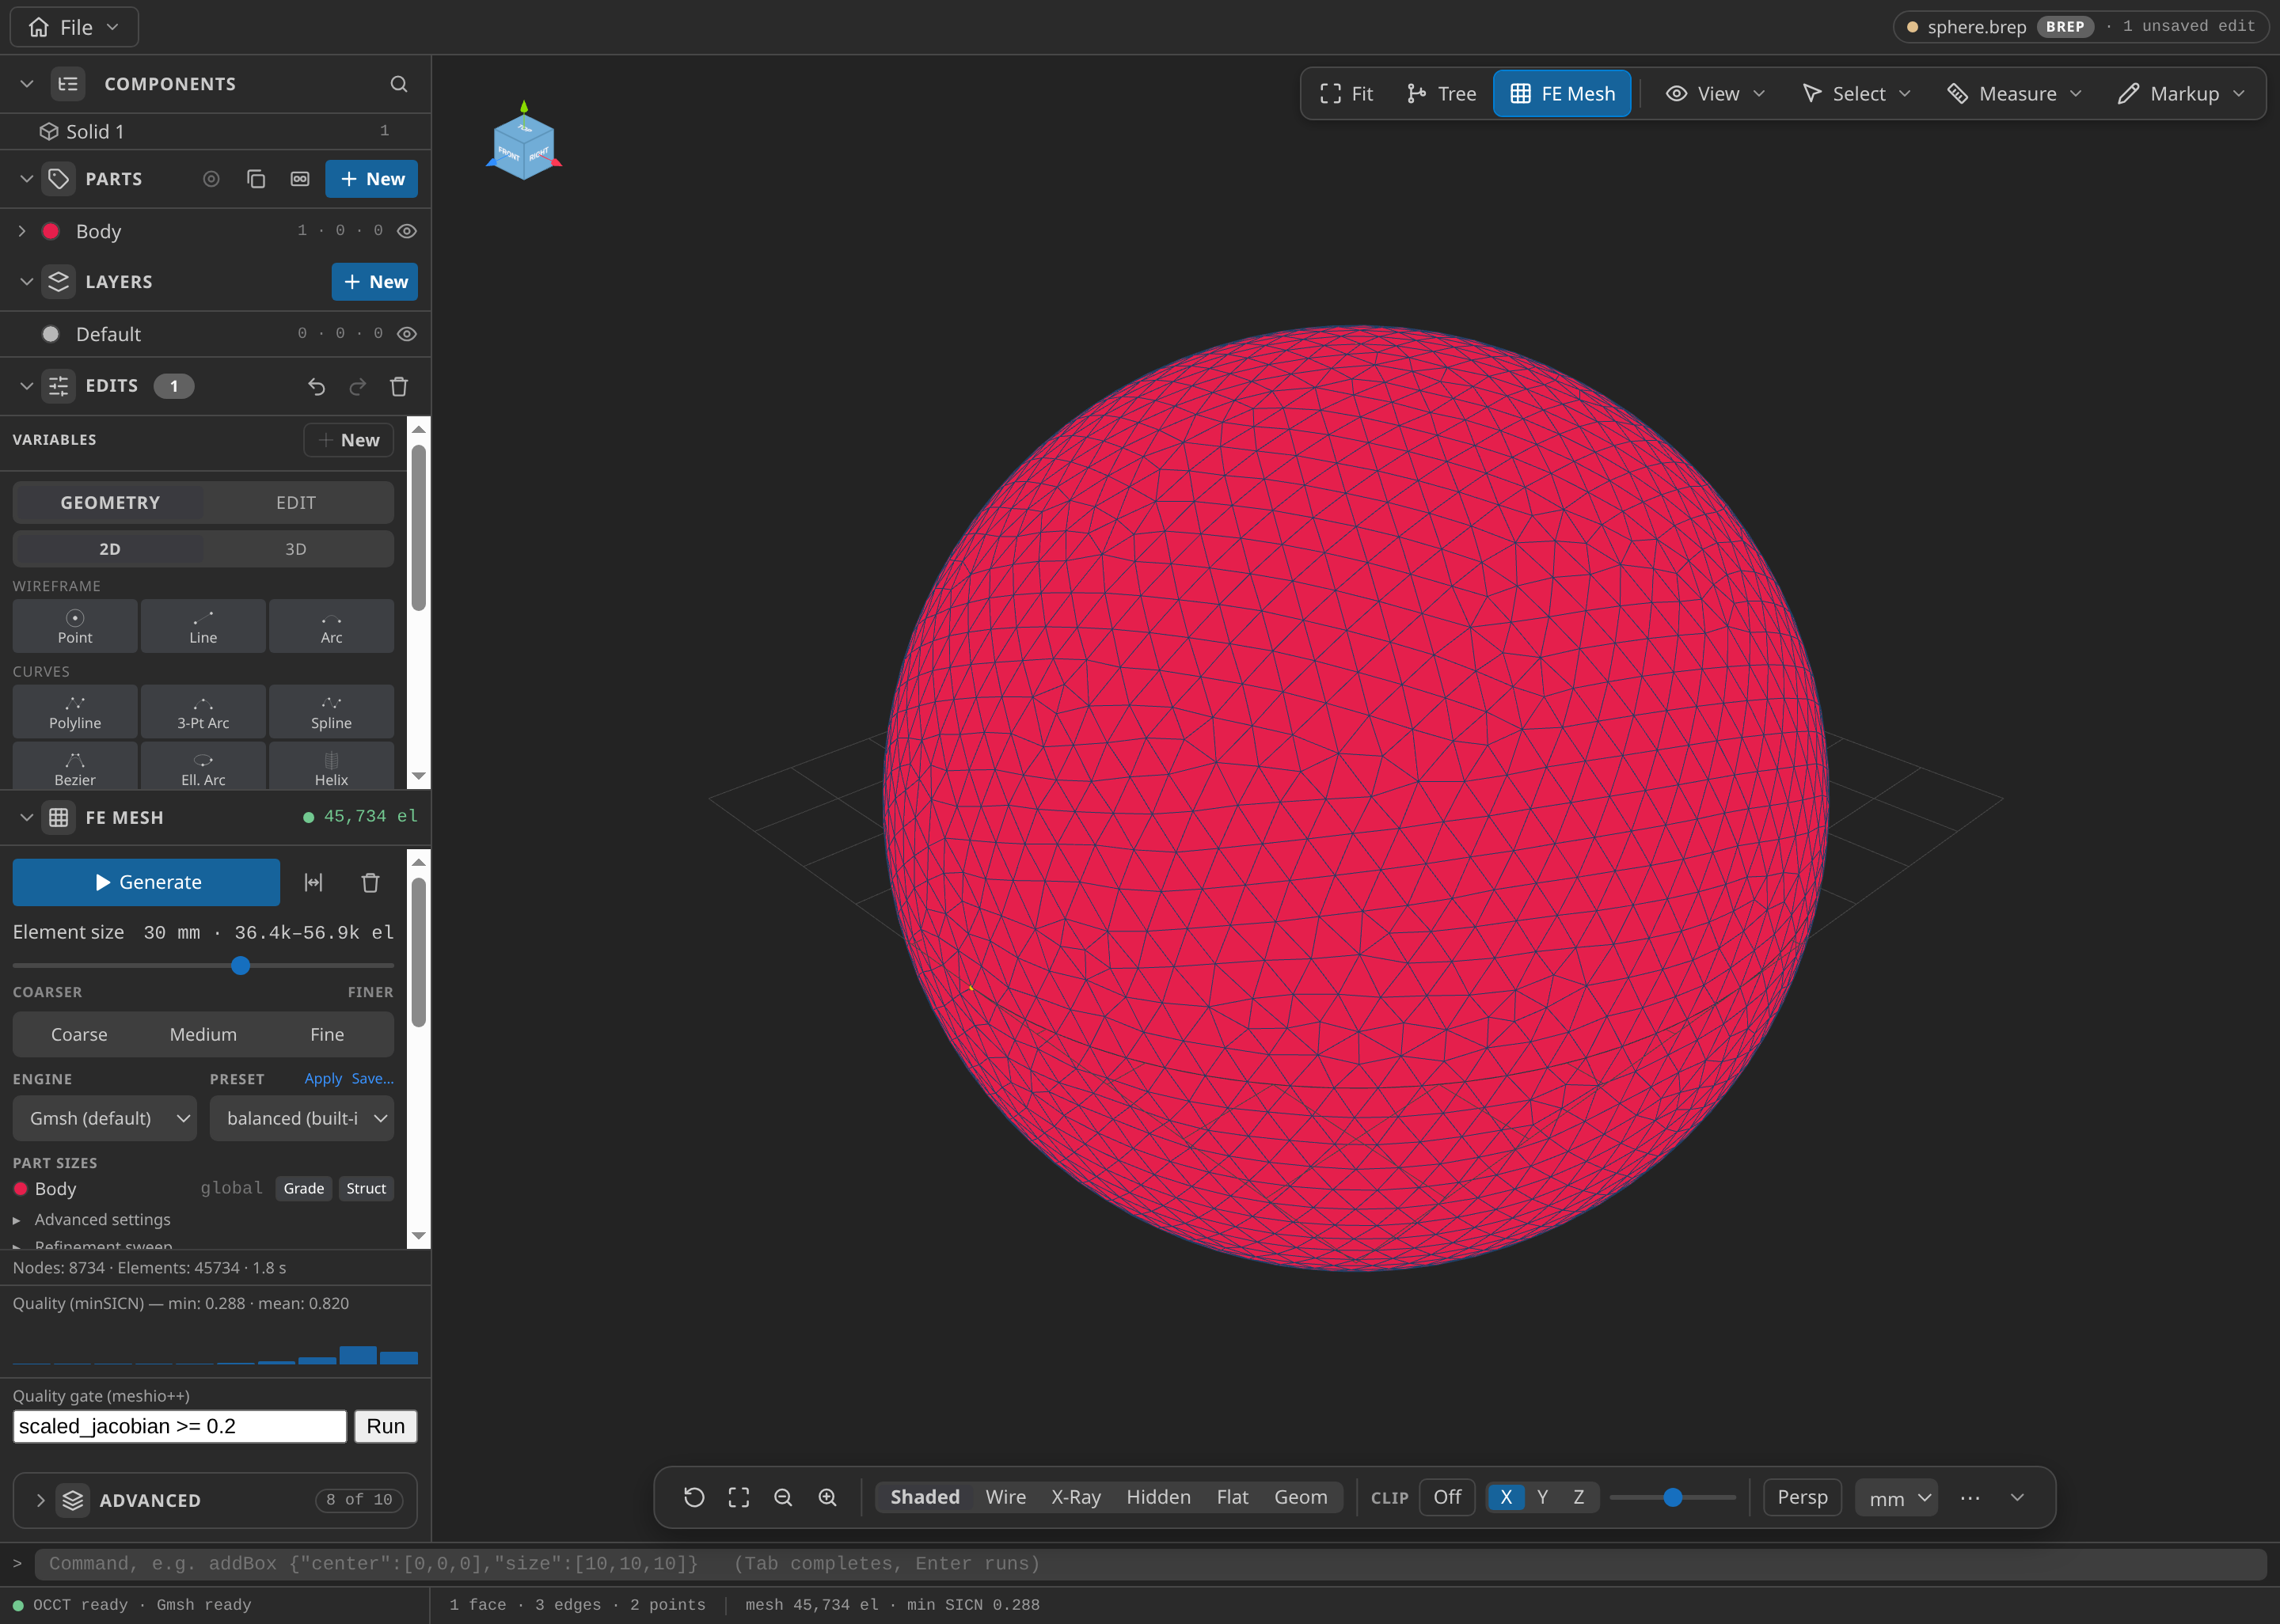Click the group icon beside PARTS New button
2280x1624 pixels.
[300, 179]
